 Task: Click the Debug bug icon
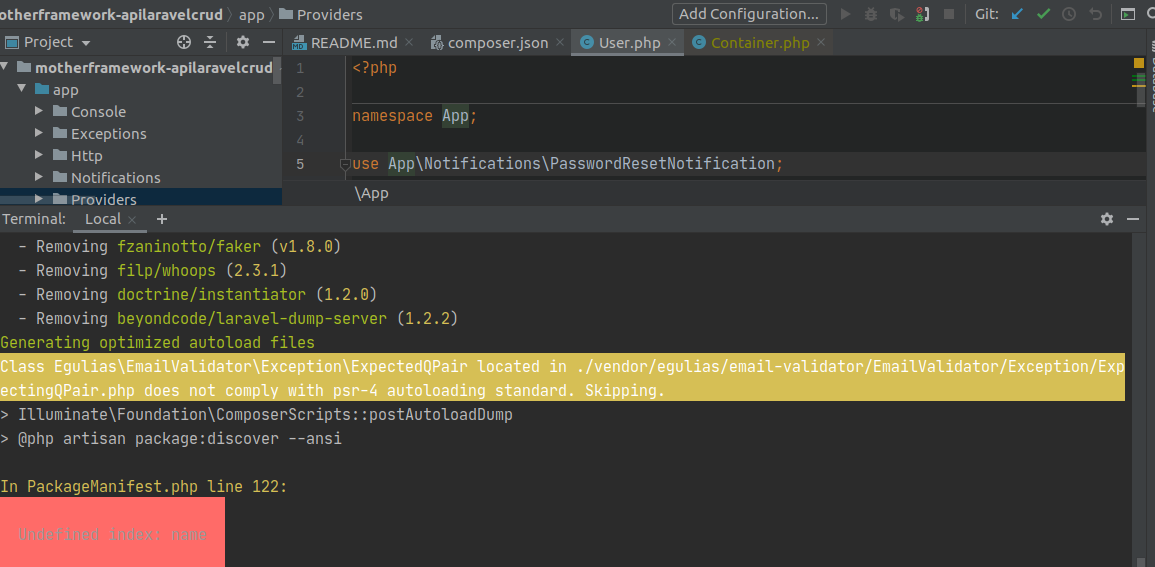coord(871,14)
